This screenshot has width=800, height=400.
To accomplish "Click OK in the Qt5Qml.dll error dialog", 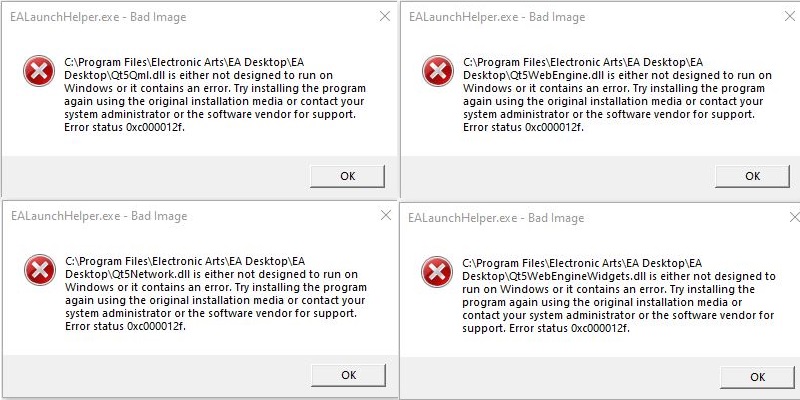I will coord(348,175).
